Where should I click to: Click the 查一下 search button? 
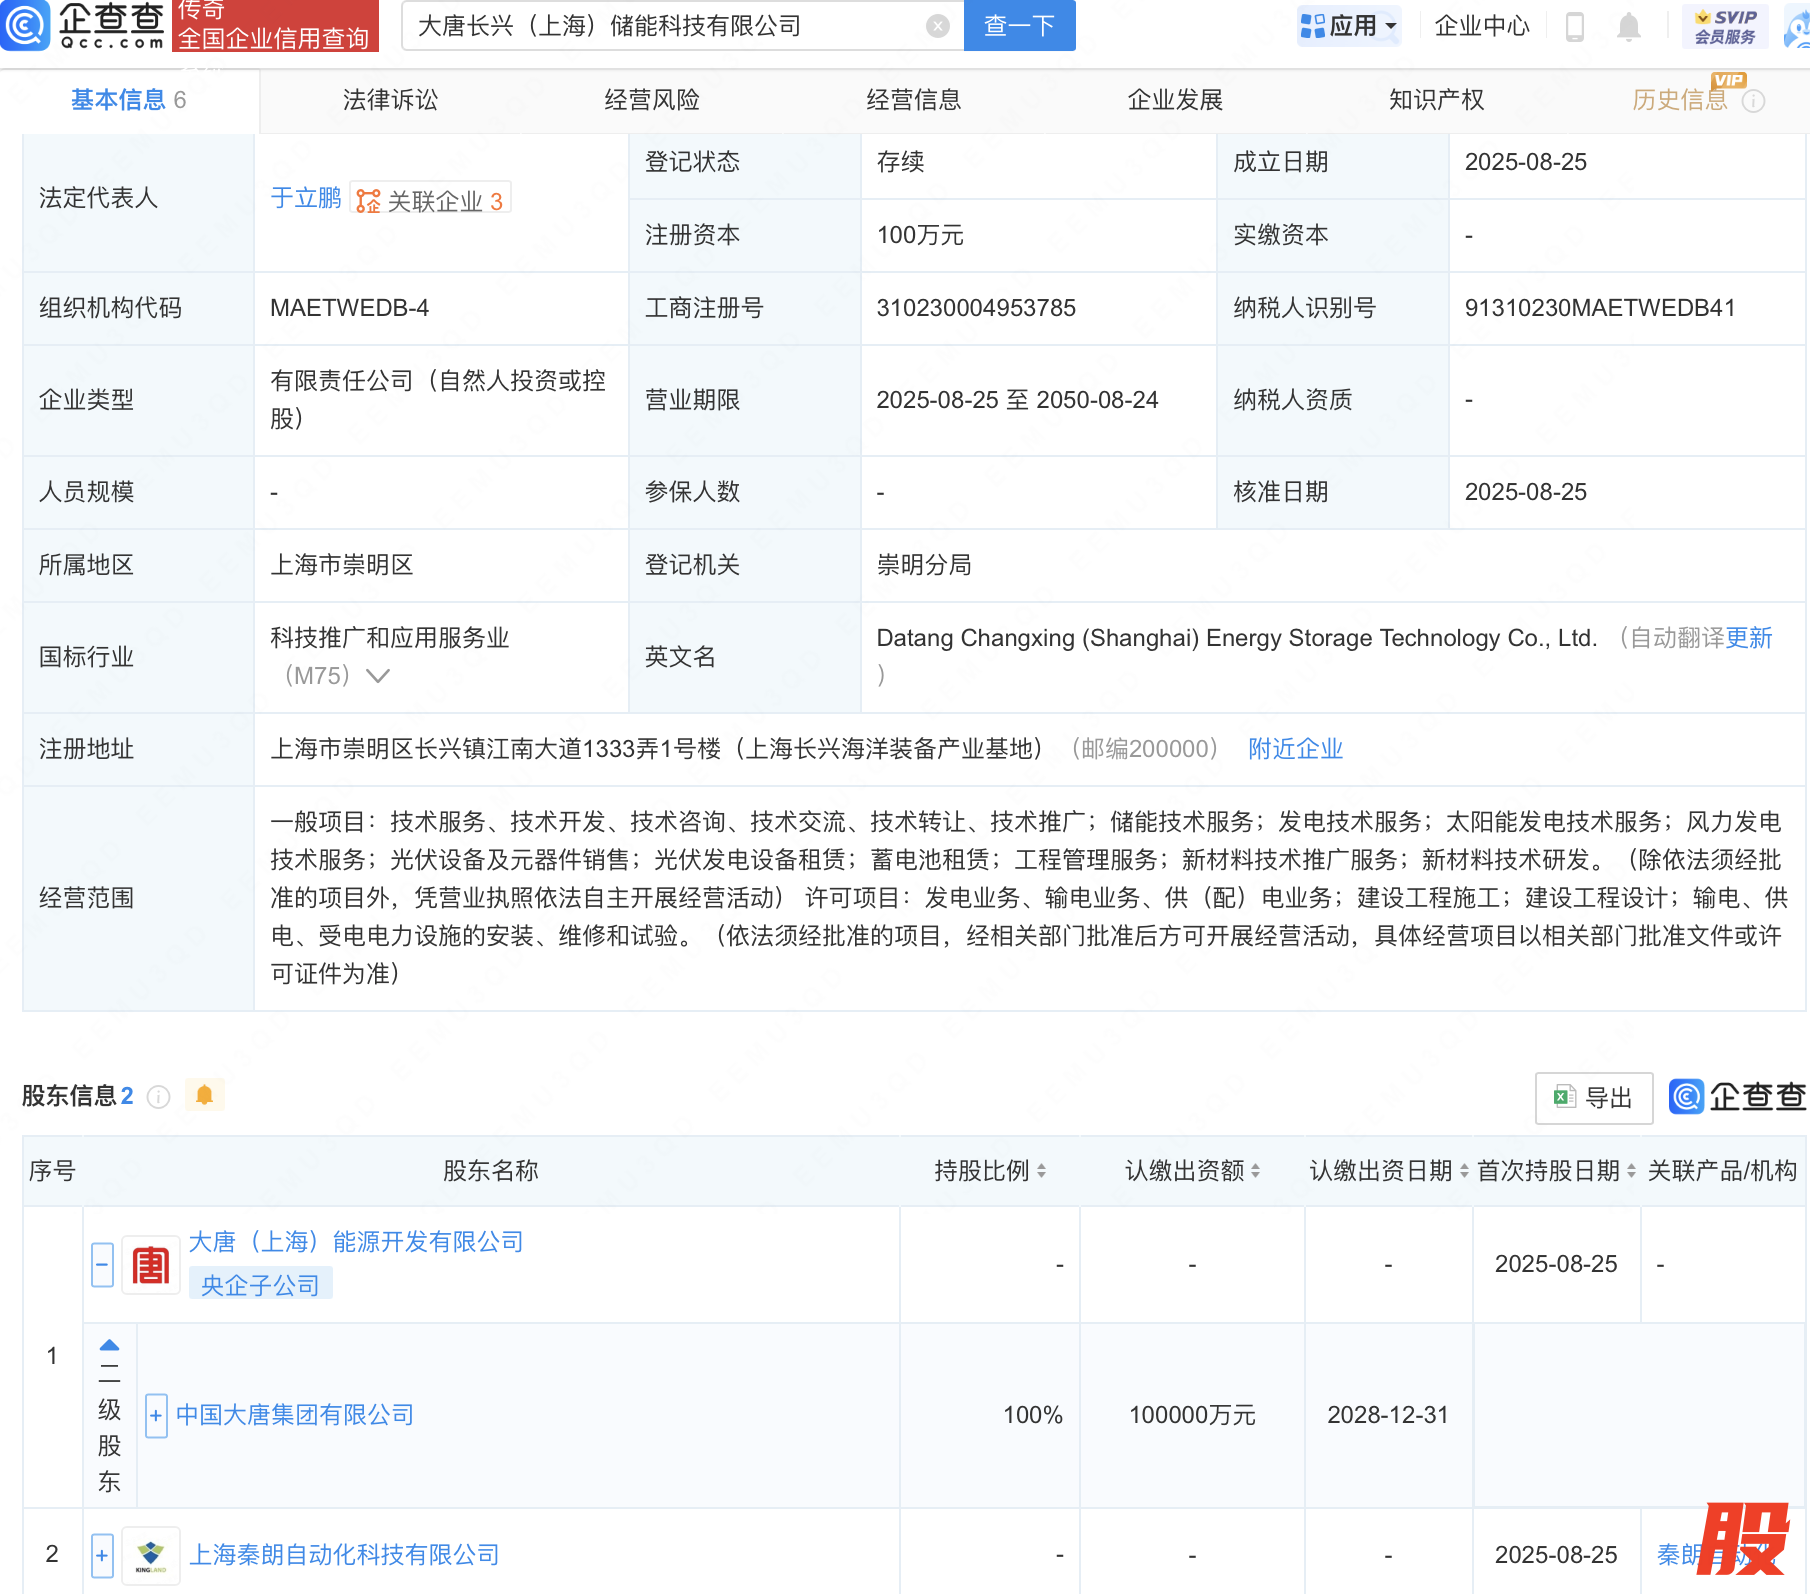point(1019,26)
